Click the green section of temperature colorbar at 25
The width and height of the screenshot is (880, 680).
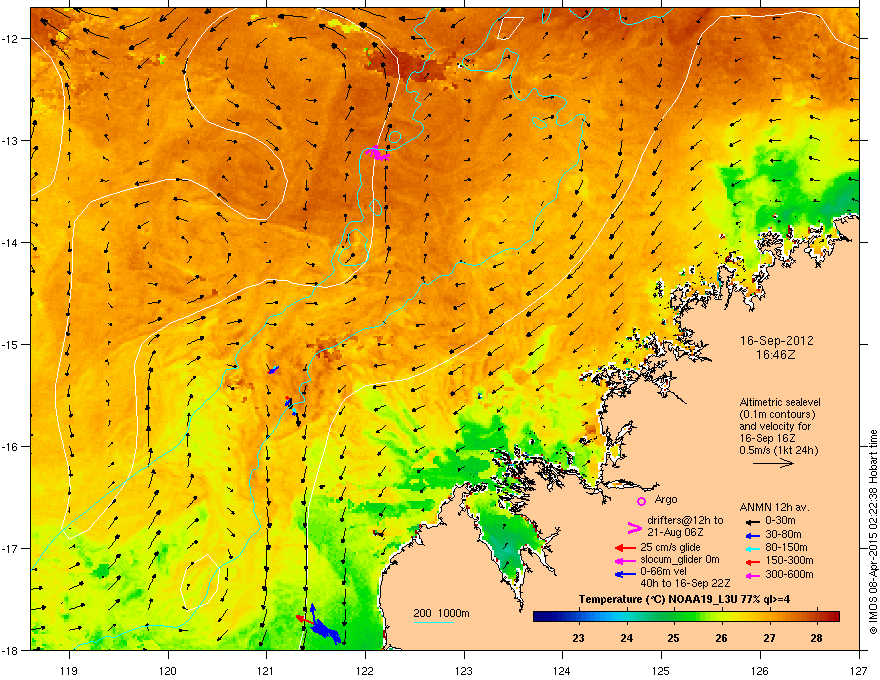coord(673,617)
